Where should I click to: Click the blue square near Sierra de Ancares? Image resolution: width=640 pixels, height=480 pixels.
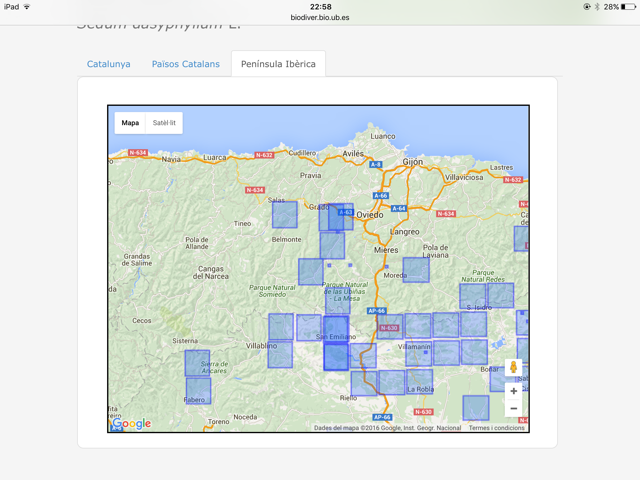point(198,362)
